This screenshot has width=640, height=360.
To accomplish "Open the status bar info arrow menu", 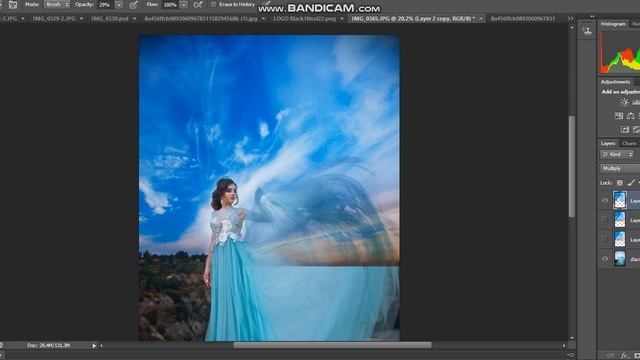I will pyautogui.click(x=94, y=346).
